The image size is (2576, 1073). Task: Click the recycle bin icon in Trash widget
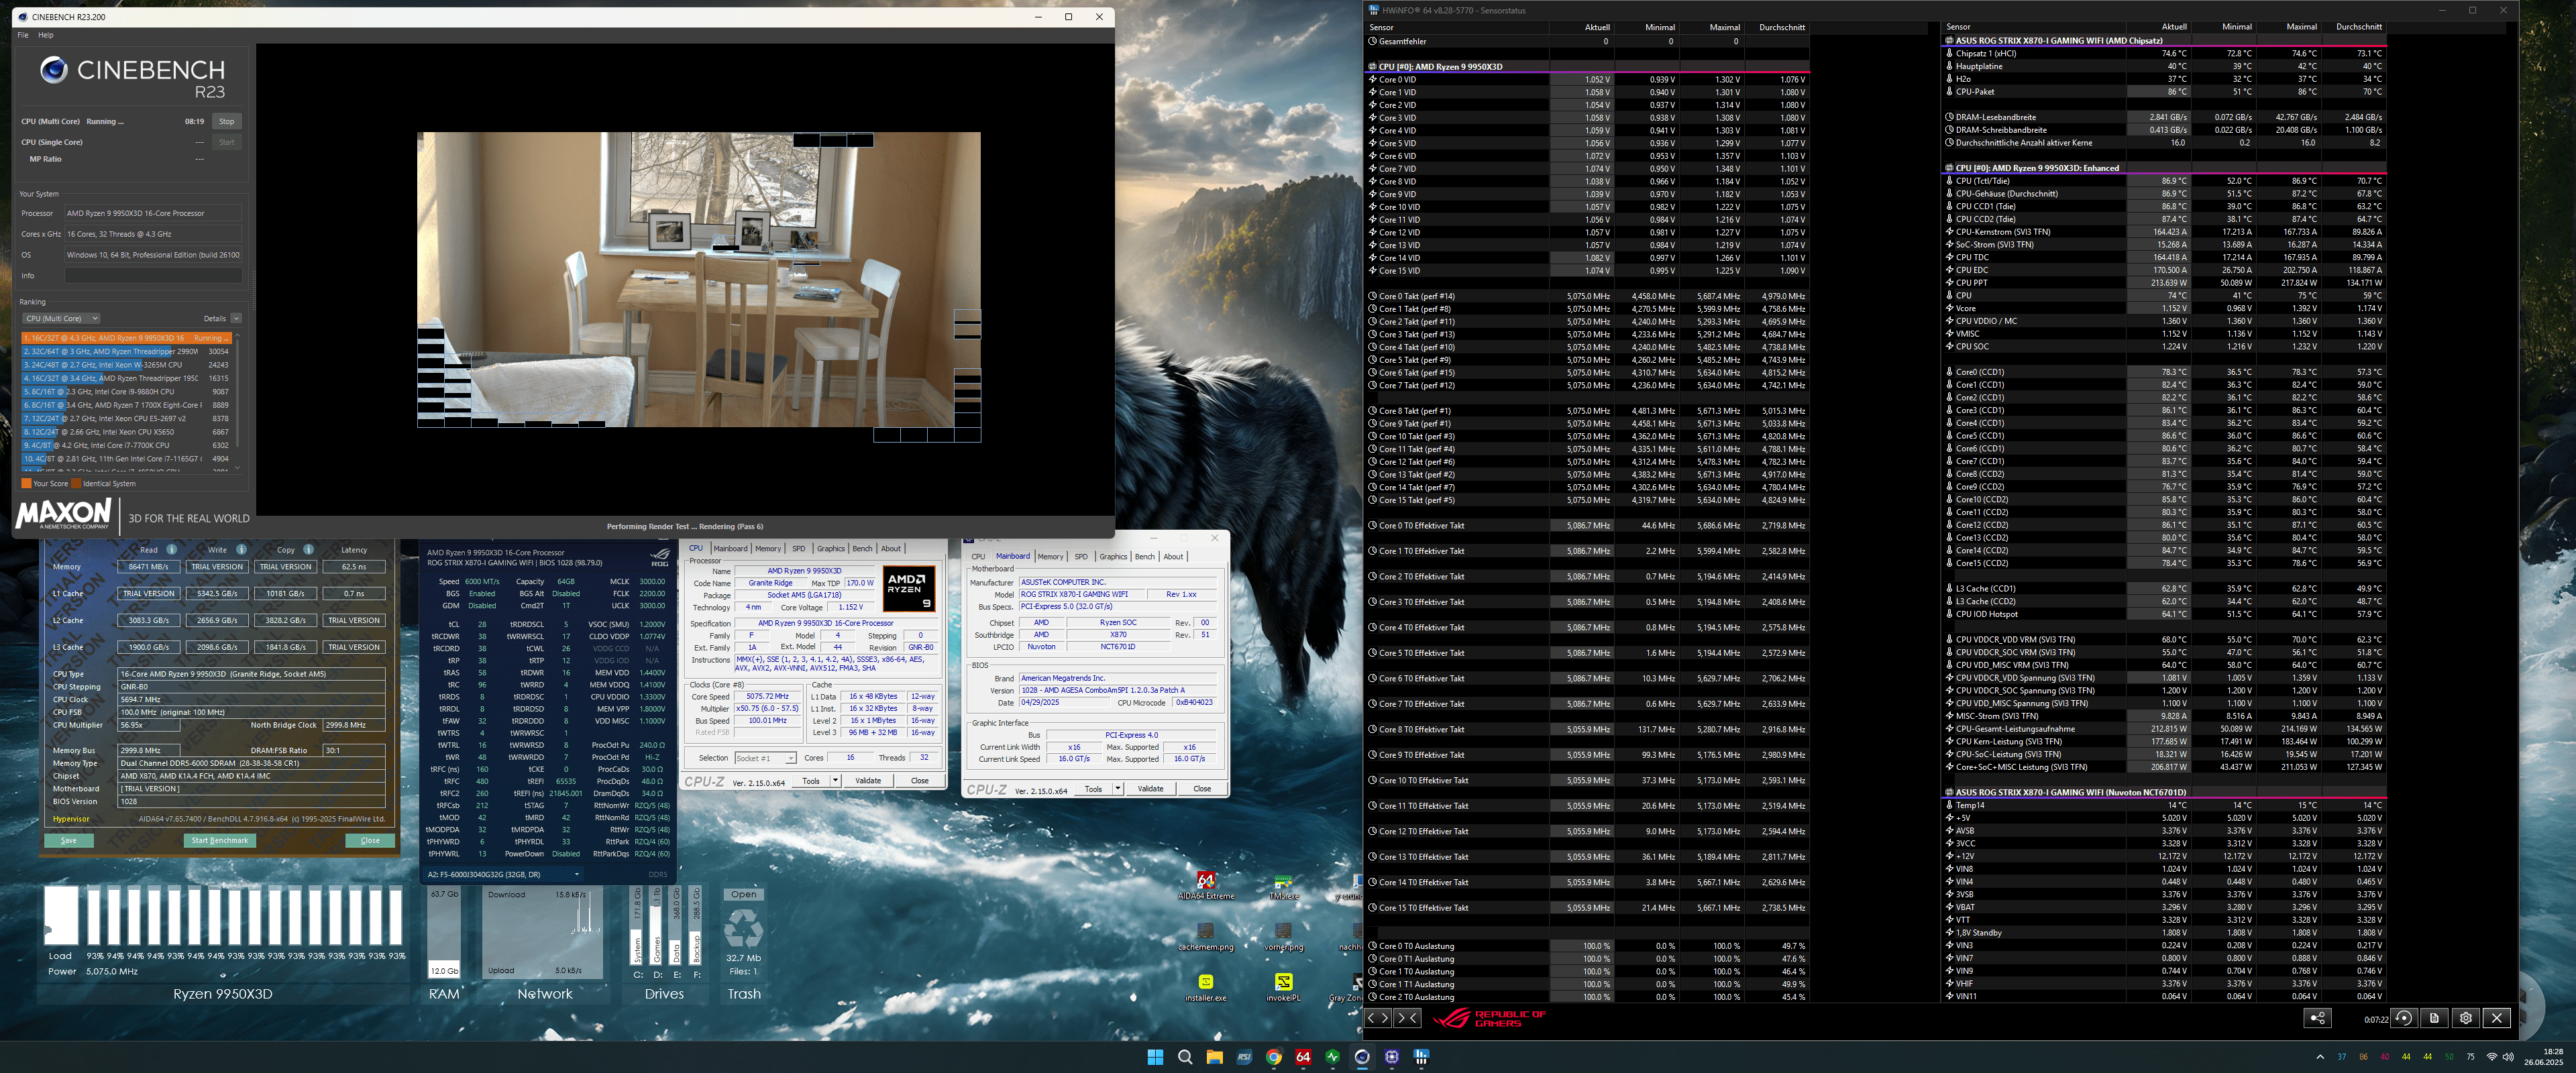[743, 929]
